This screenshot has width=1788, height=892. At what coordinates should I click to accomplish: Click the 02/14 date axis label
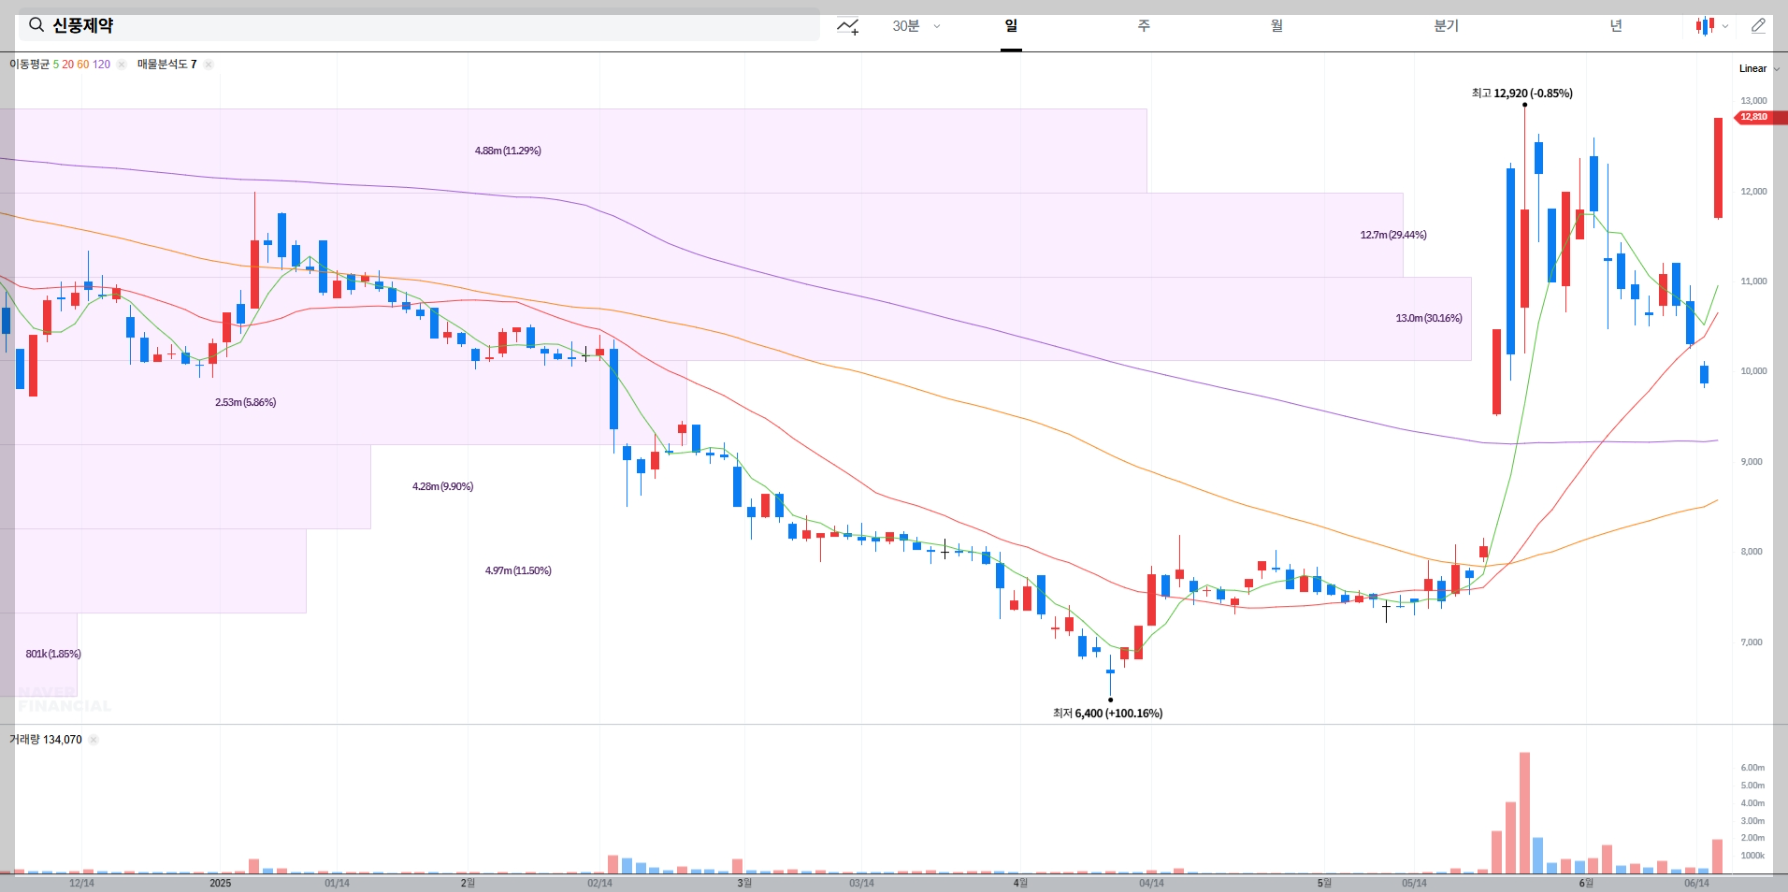coord(599,883)
